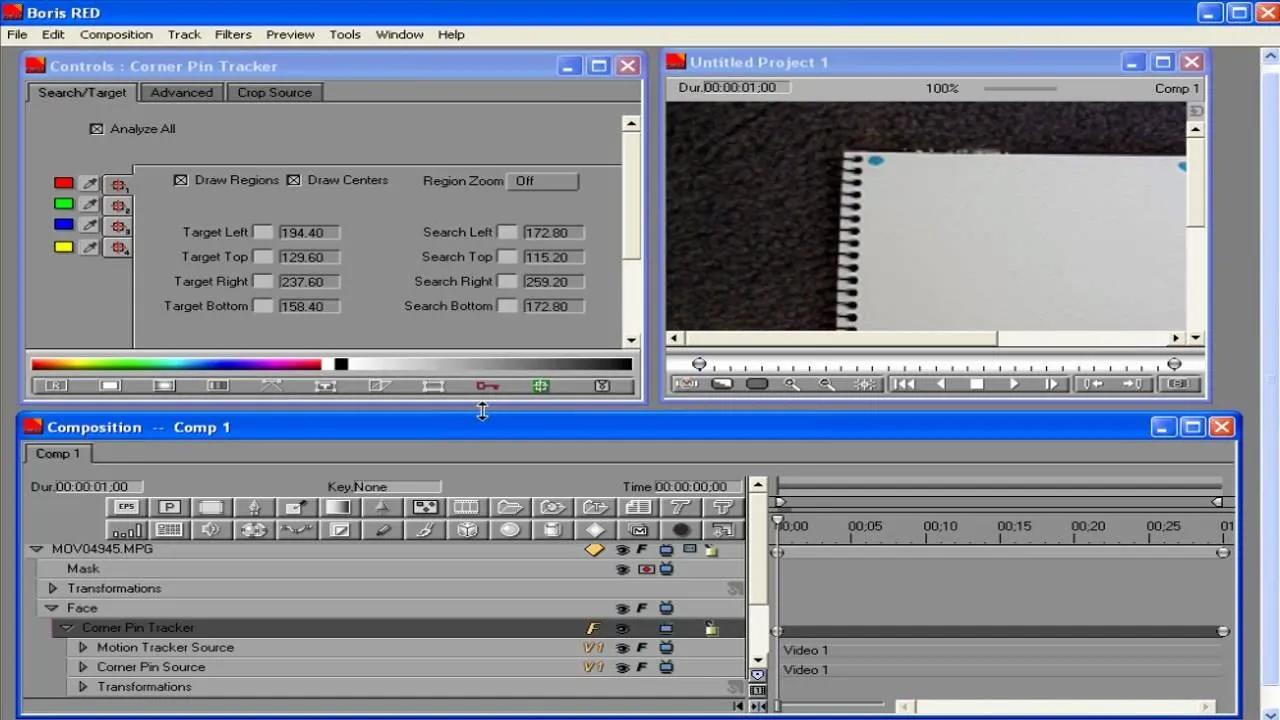Image resolution: width=1280 pixels, height=720 pixels.
Task: Toggle the eye visibility of the MOV04945.MPG track
Action: coord(622,550)
